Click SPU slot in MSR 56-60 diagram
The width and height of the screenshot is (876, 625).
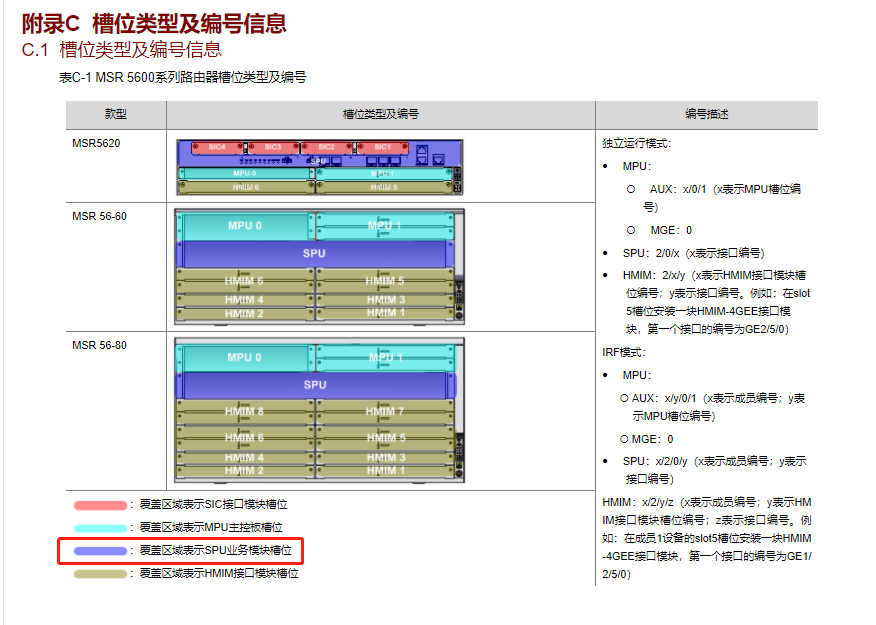pos(315,254)
